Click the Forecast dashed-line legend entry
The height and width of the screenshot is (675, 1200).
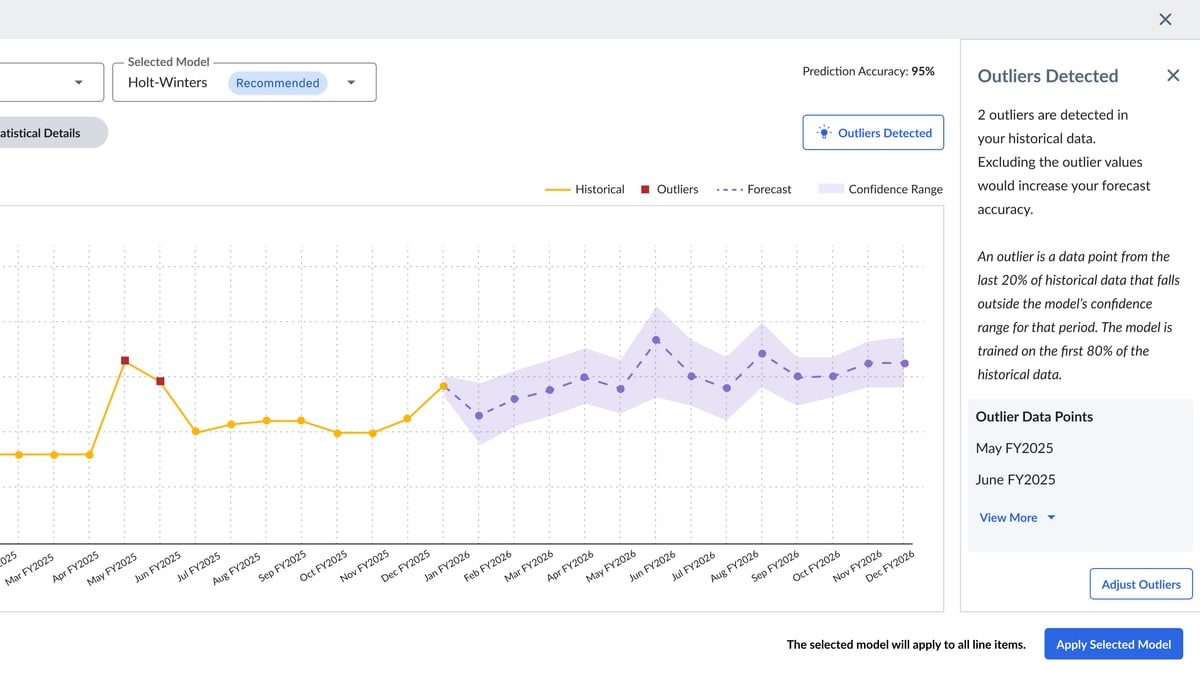pyautogui.click(x=754, y=189)
